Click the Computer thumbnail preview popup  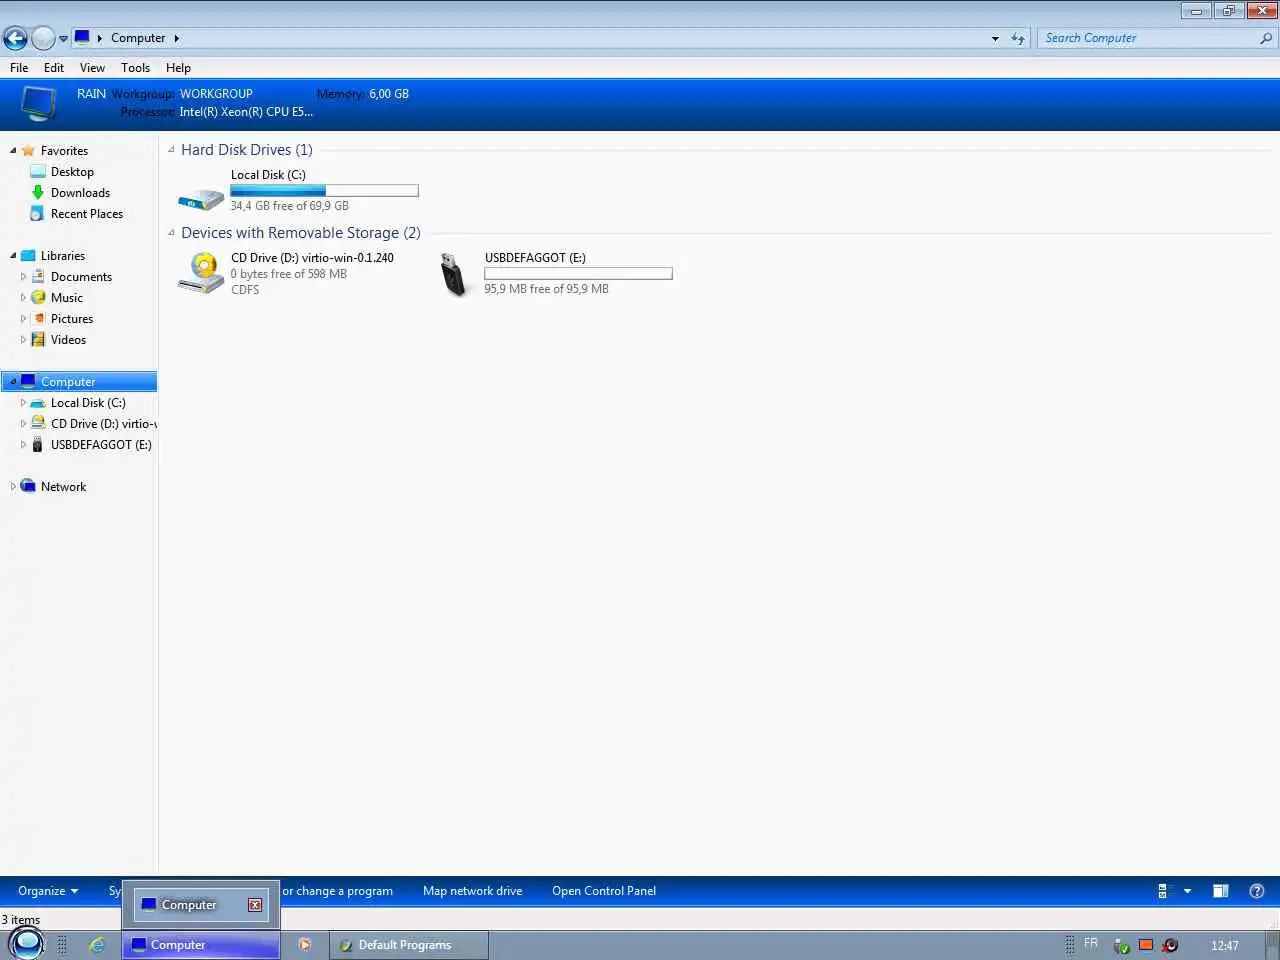coord(201,905)
